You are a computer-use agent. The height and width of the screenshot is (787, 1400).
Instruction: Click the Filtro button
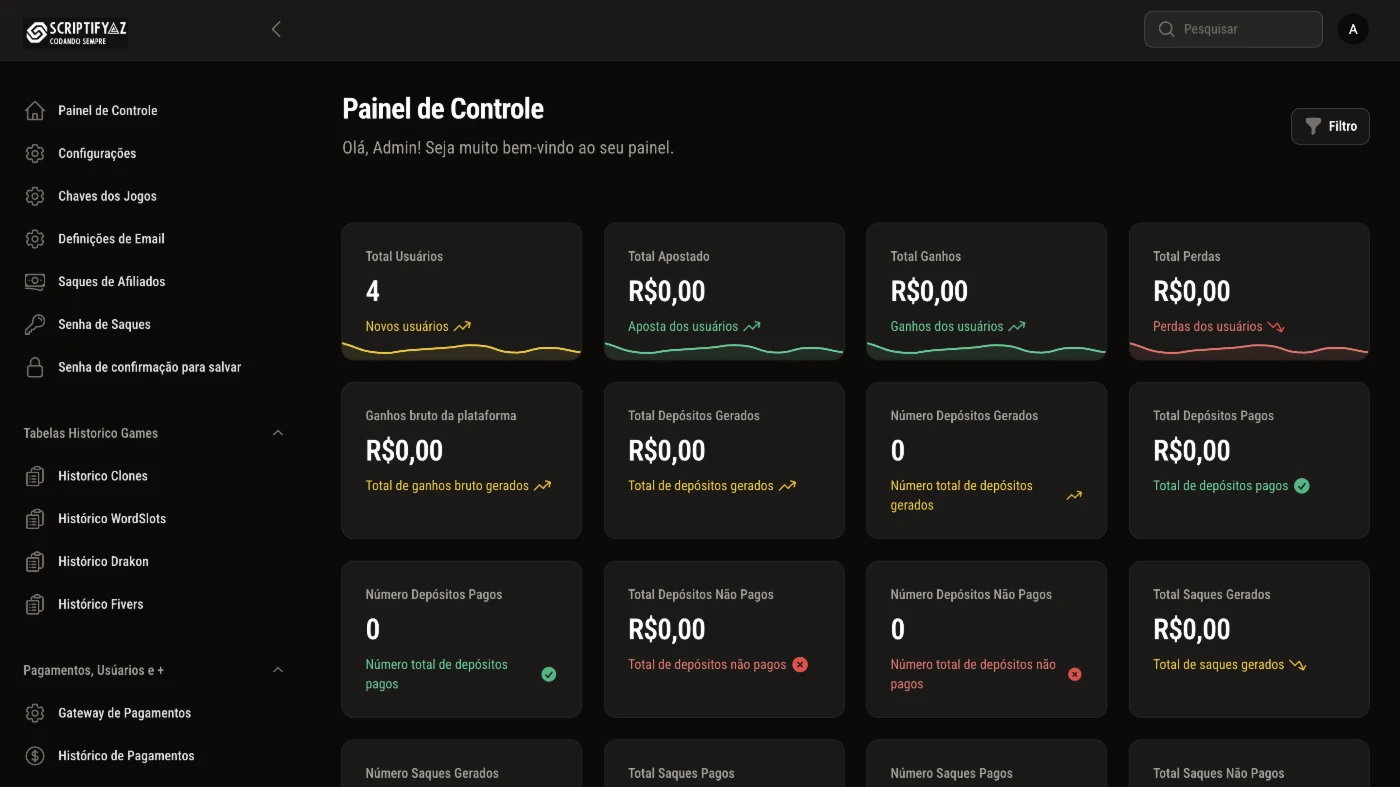pos(1330,127)
